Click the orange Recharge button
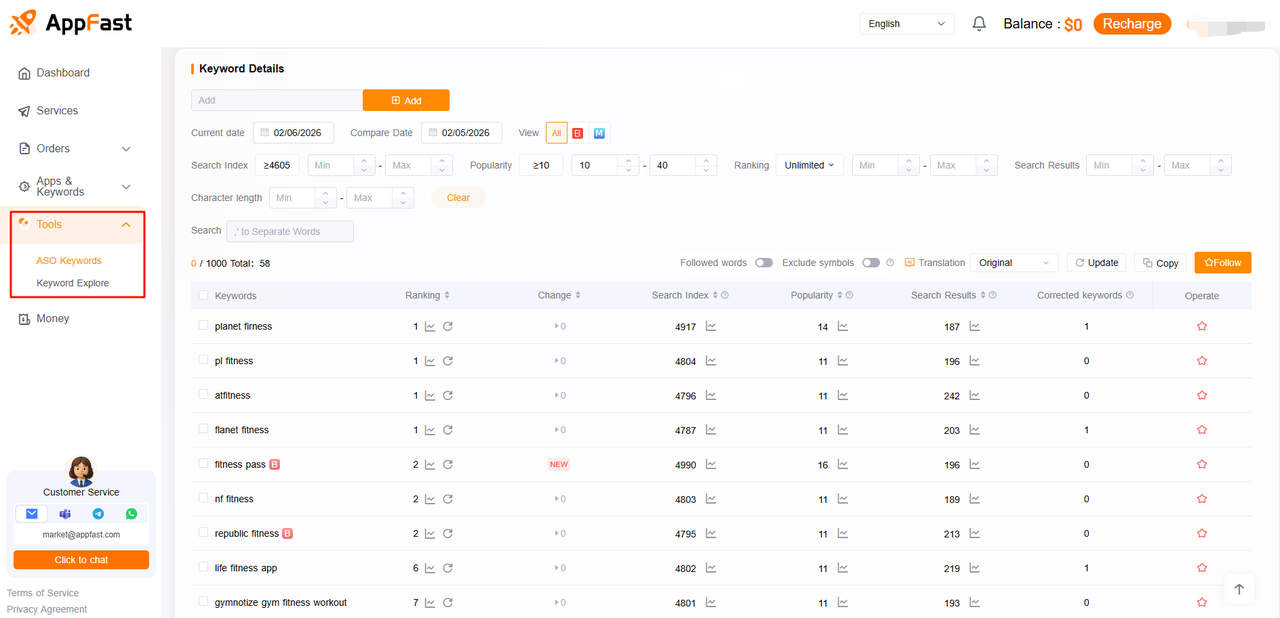1280x618 pixels. pos(1132,24)
